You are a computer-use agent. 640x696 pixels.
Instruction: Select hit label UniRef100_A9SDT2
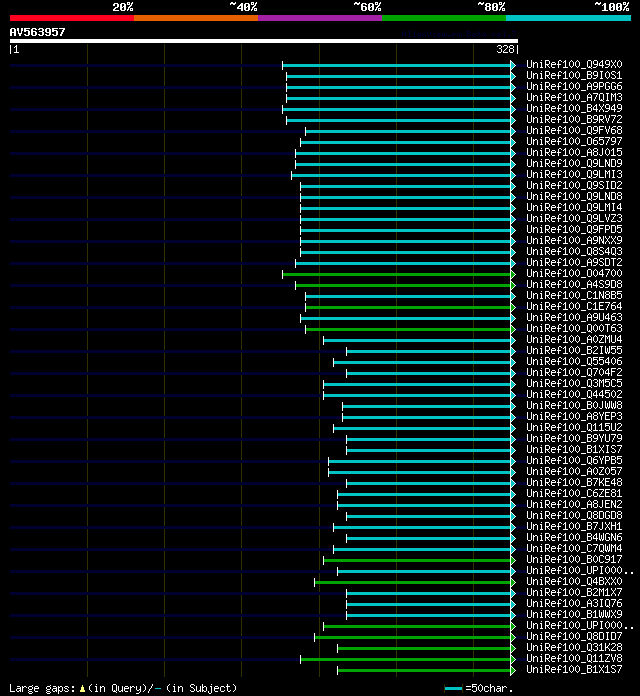tap(574, 262)
